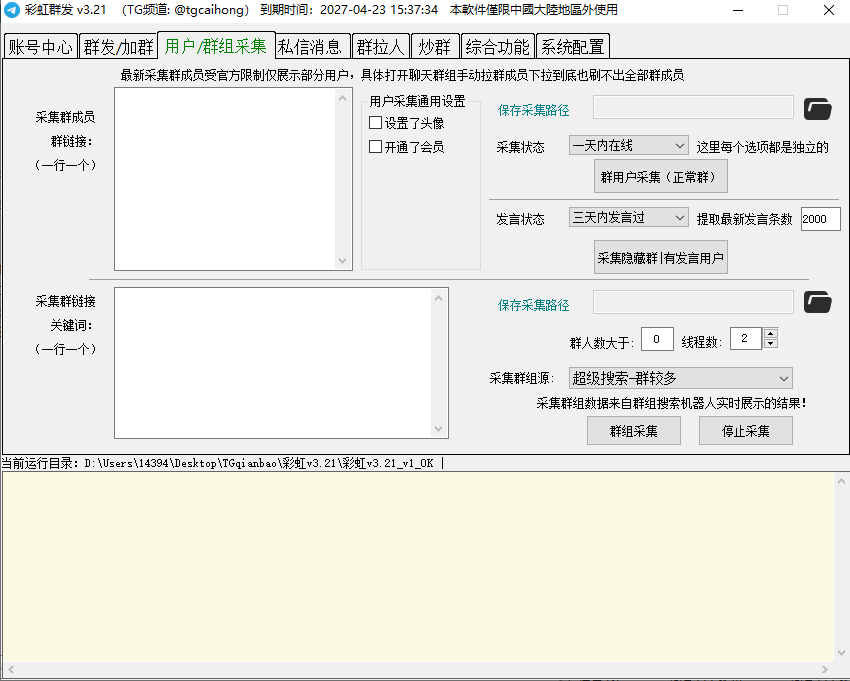Screen dimensions: 850x681
Task: Enable the 设置了头像 checkbox
Action: point(376,123)
